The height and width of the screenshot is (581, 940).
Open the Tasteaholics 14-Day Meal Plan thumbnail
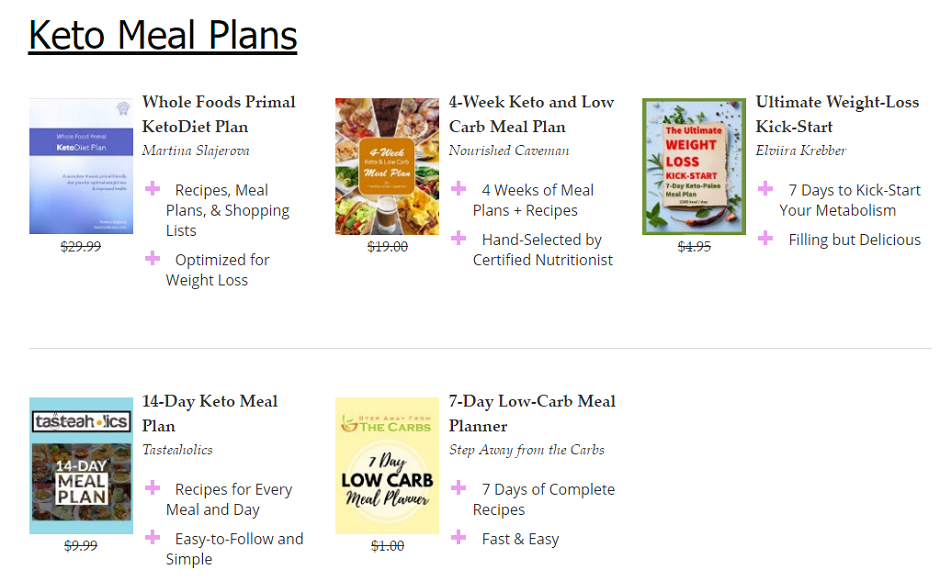tap(81, 465)
